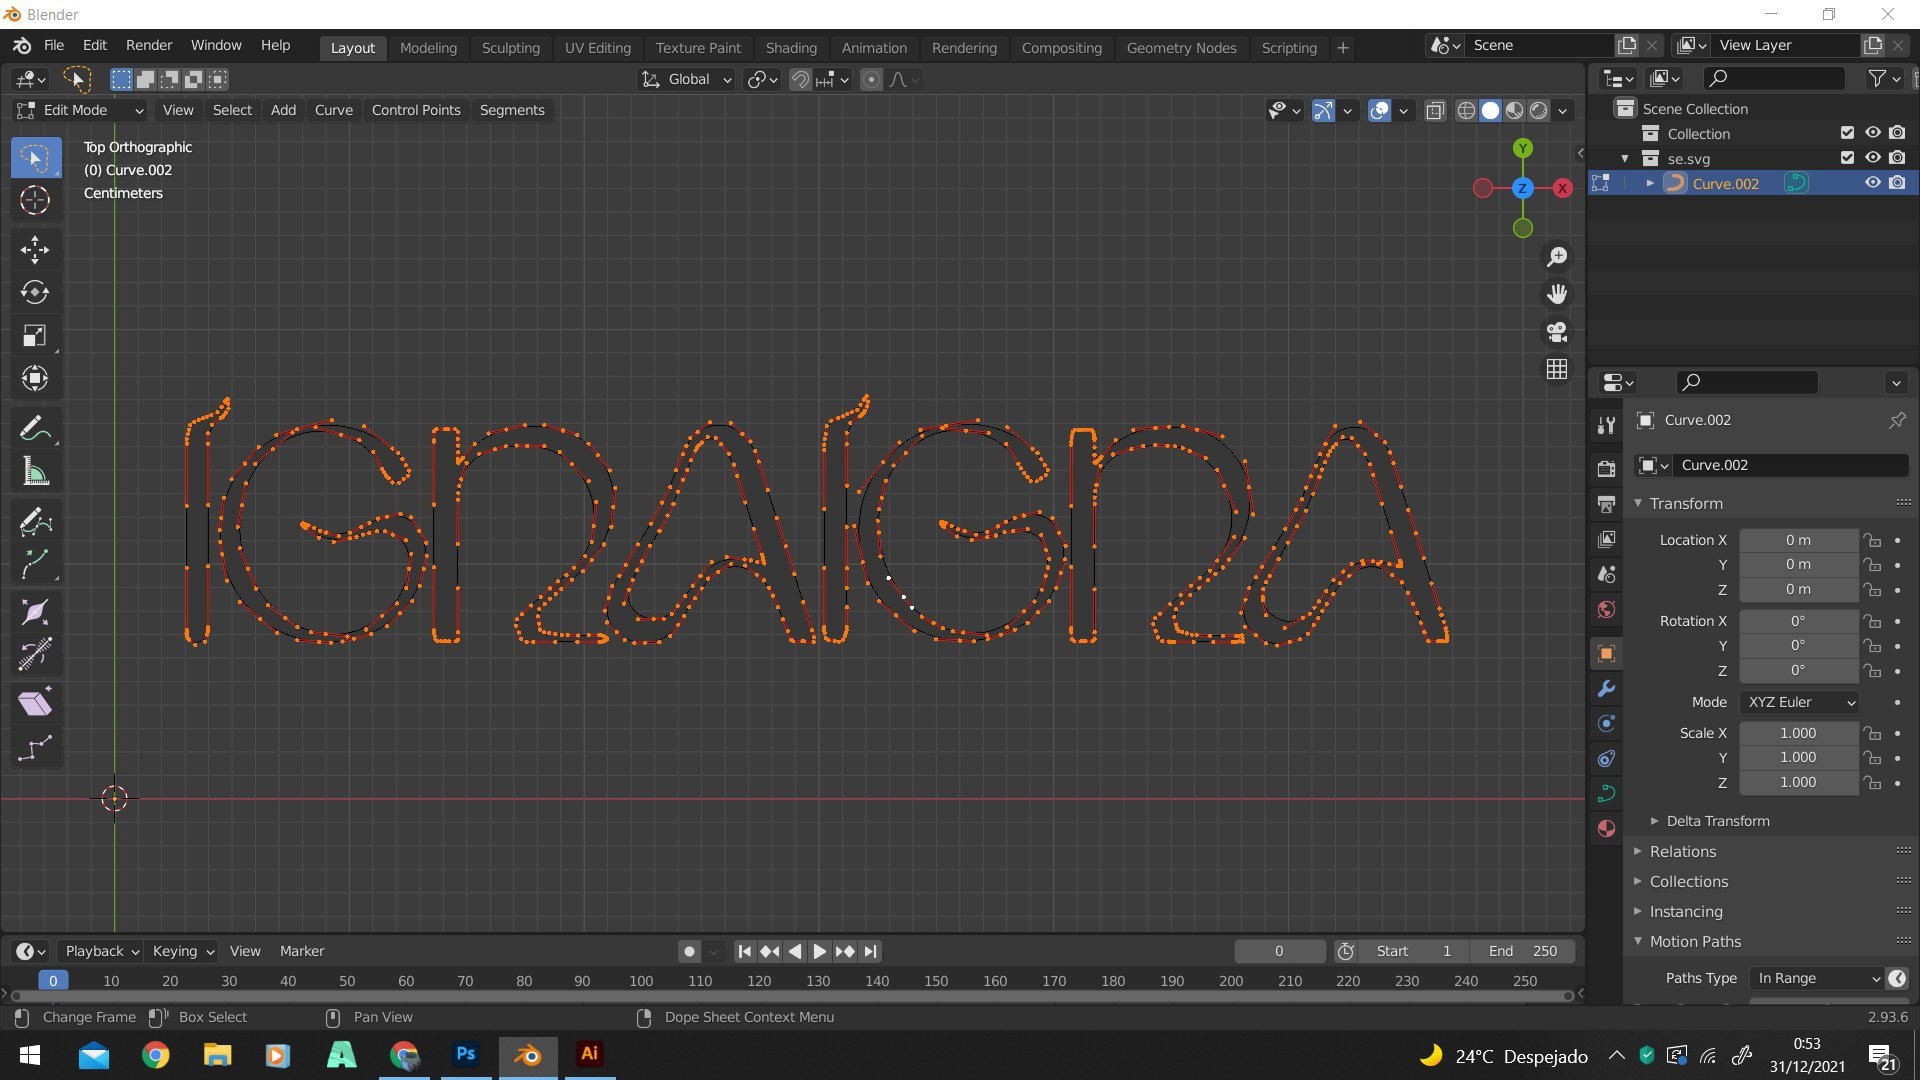Select the Rotate tool

pos(35,293)
